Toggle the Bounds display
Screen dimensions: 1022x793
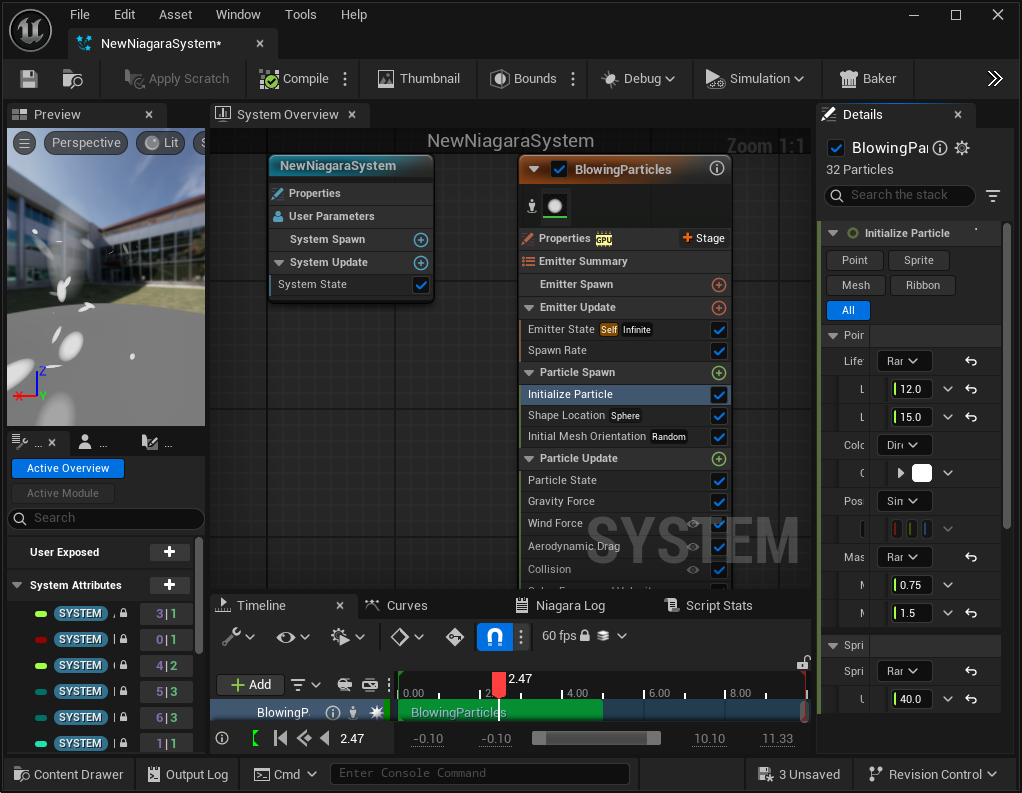pyautogui.click(x=523, y=79)
